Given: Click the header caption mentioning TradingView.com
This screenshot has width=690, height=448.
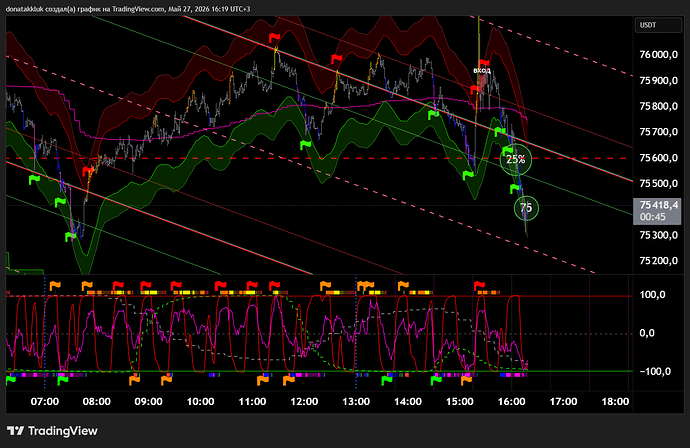Looking at the screenshot, I should pyautogui.click(x=128, y=9).
